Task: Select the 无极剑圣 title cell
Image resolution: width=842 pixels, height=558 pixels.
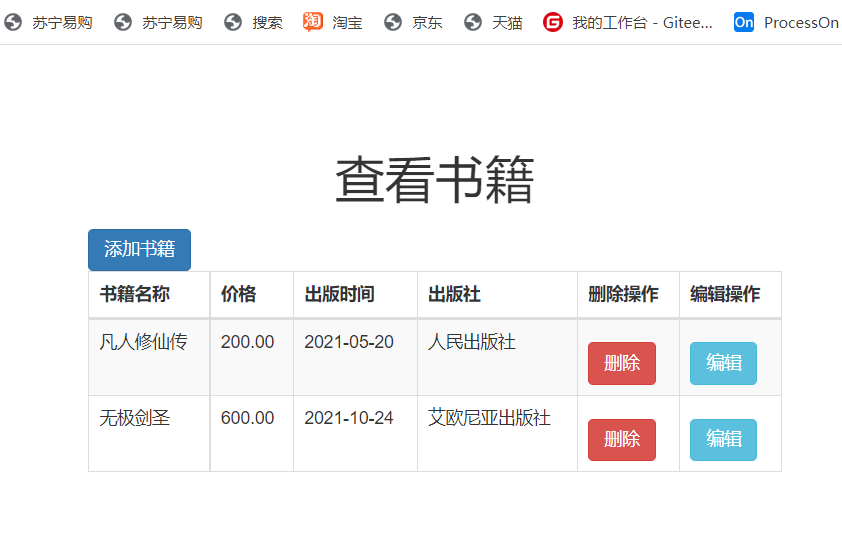Action: tap(149, 434)
